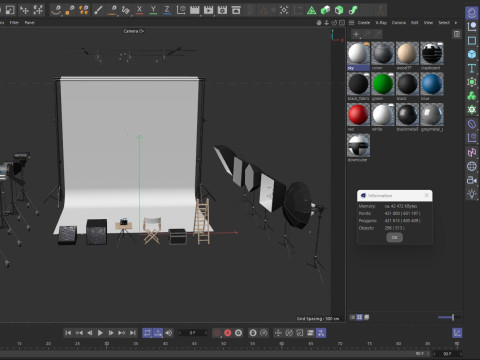Toggle Y axis lock
The height and width of the screenshot is (360, 480).
pos(153,10)
